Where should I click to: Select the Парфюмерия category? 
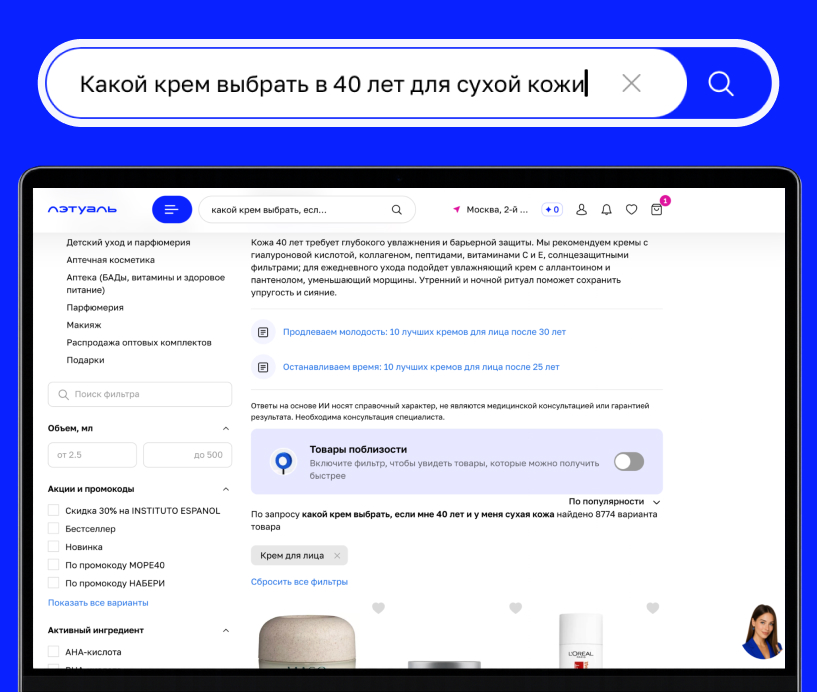tap(95, 307)
